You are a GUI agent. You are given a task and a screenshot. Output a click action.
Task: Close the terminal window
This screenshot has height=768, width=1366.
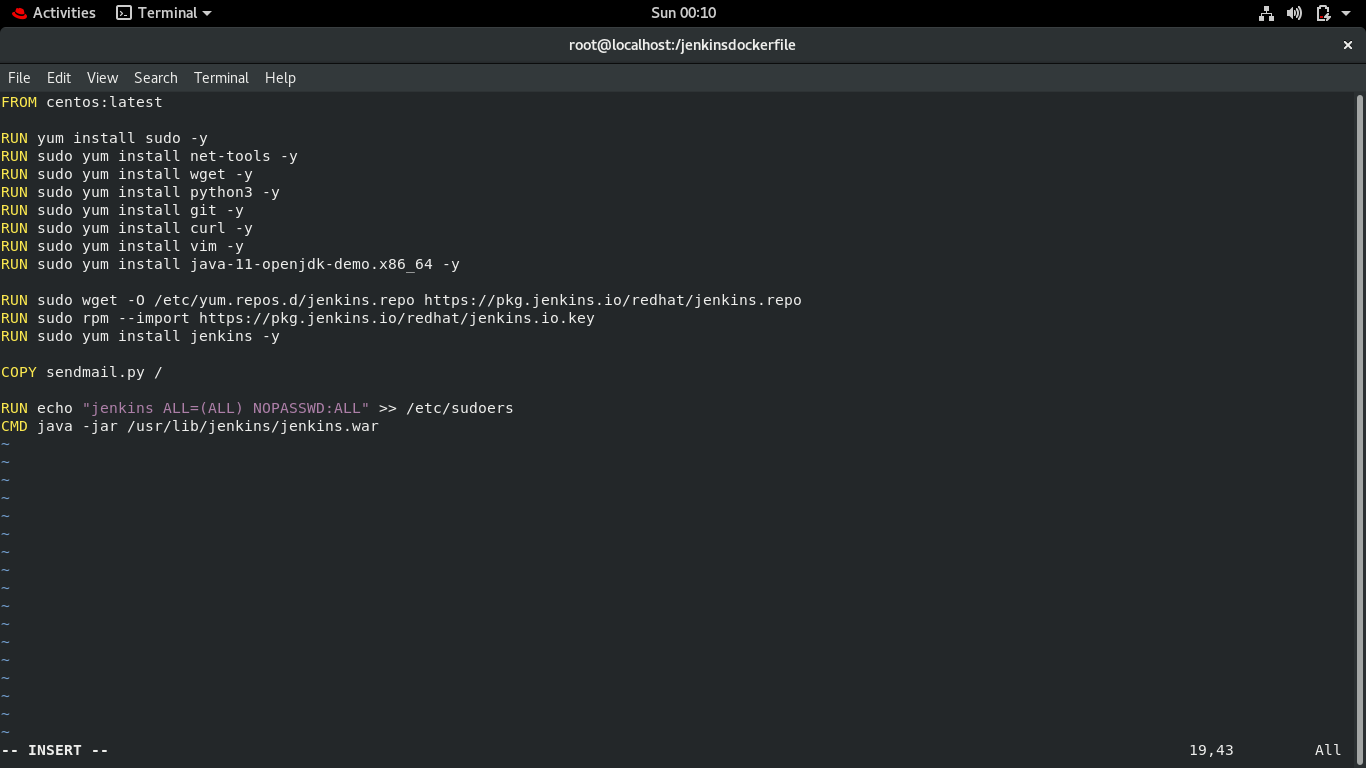tap(1348, 45)
